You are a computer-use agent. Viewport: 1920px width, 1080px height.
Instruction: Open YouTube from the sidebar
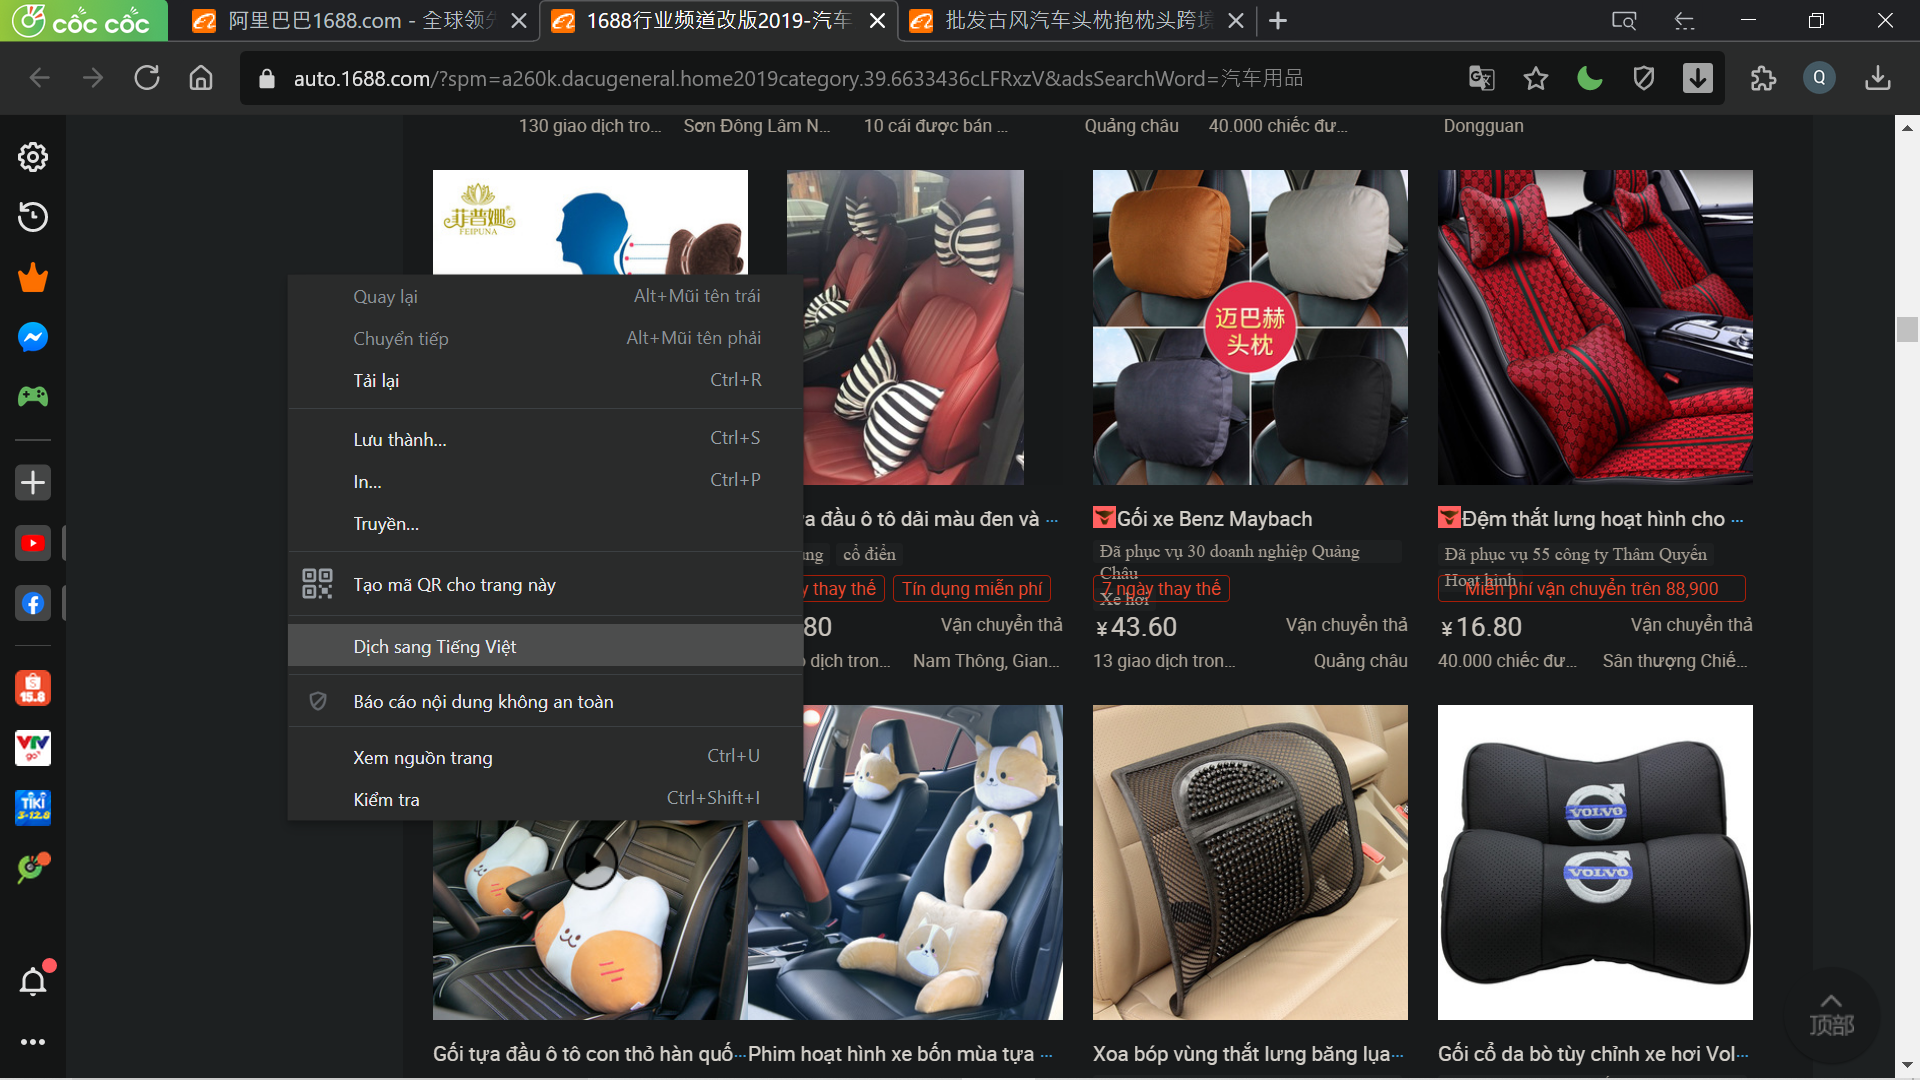point(33,543)
